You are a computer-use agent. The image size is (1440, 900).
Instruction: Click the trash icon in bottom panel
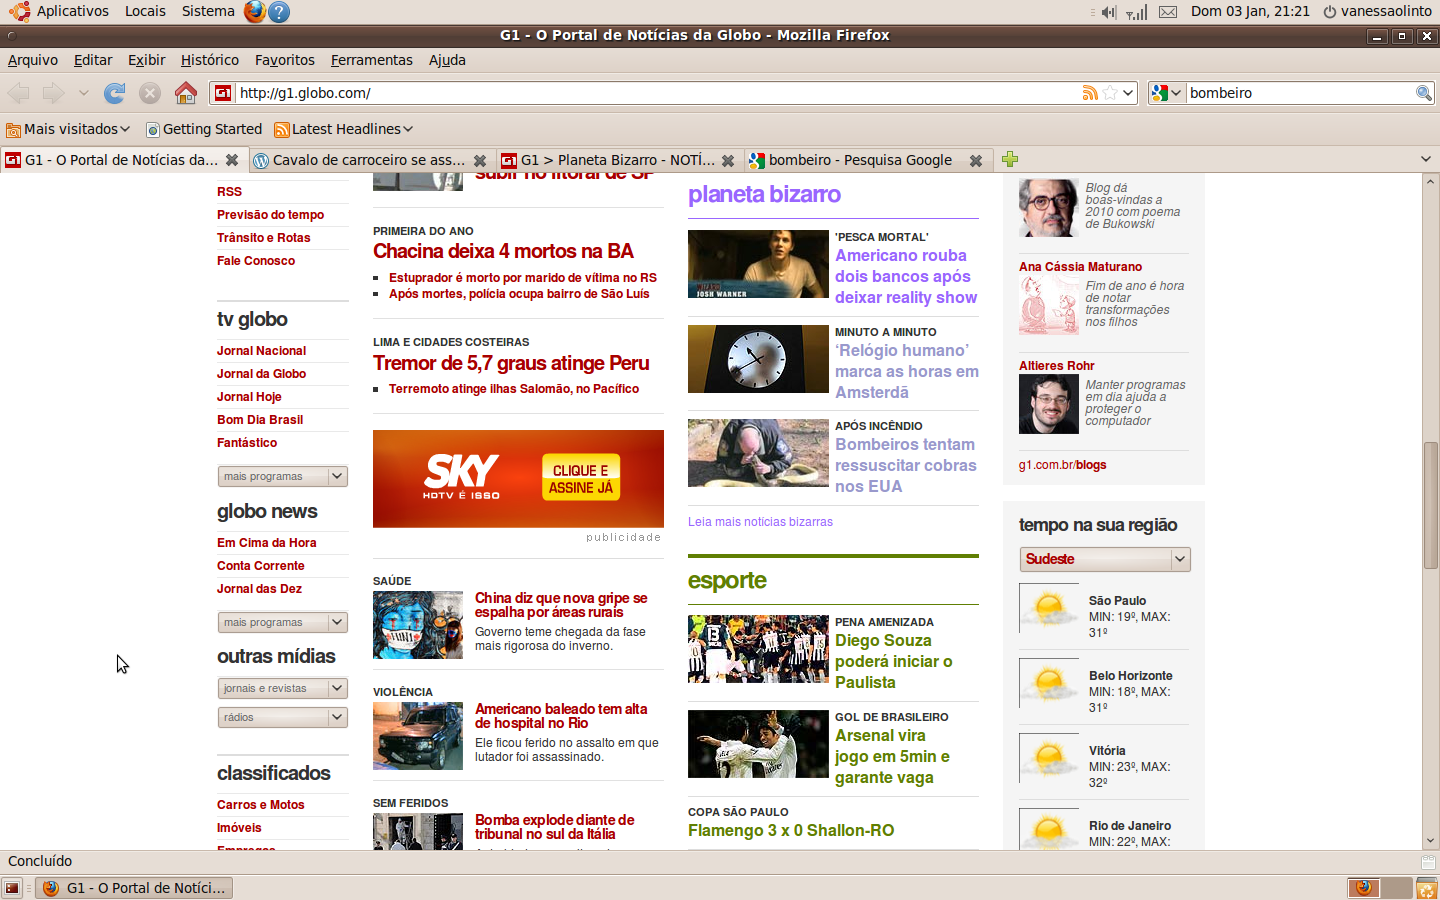tap(1426, 888)
